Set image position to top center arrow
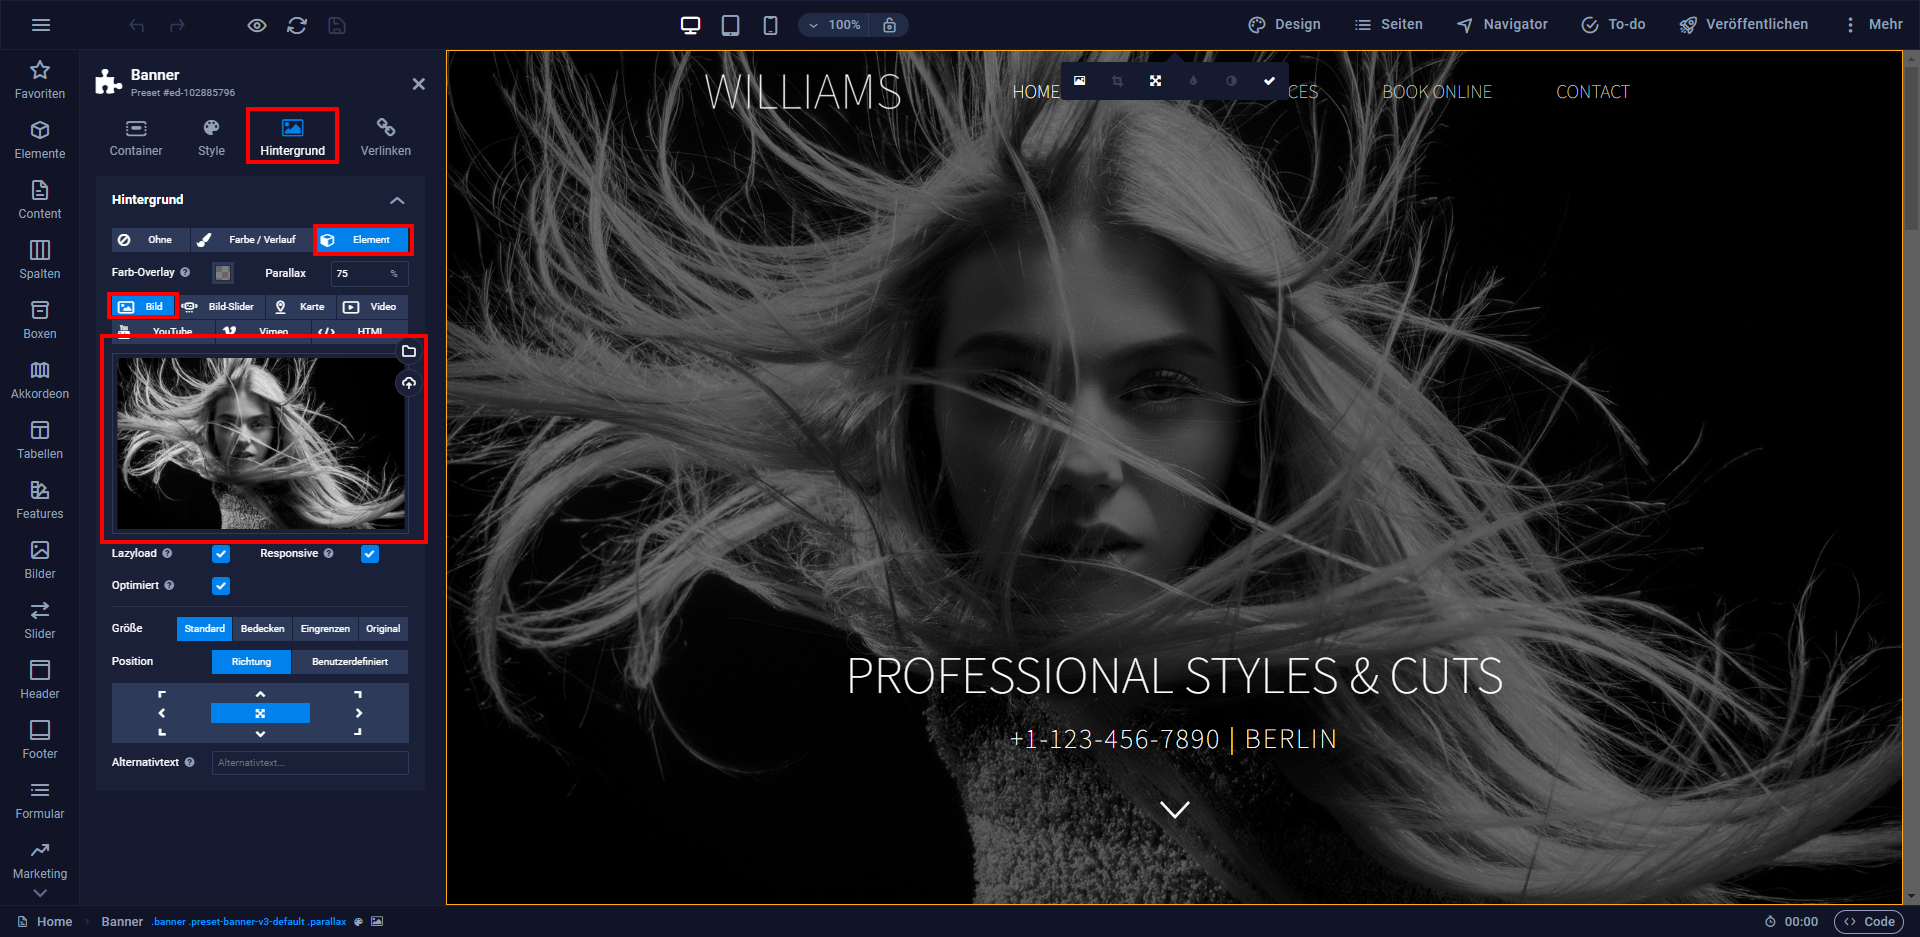Image resolution: width=1920 pixels, height=937 pixels. click(260, 694)
